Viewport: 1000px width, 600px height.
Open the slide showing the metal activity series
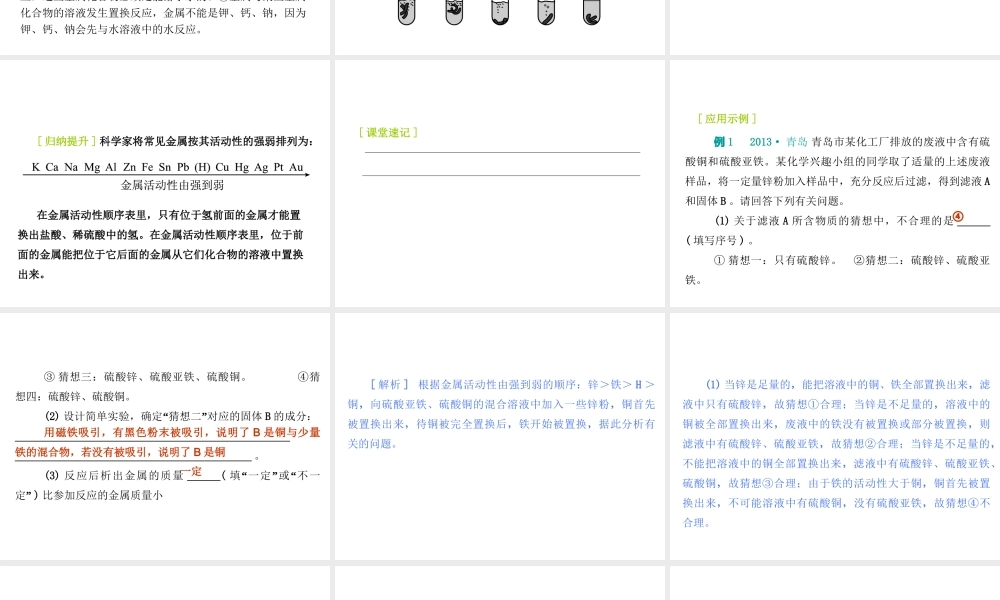(165, 183)
